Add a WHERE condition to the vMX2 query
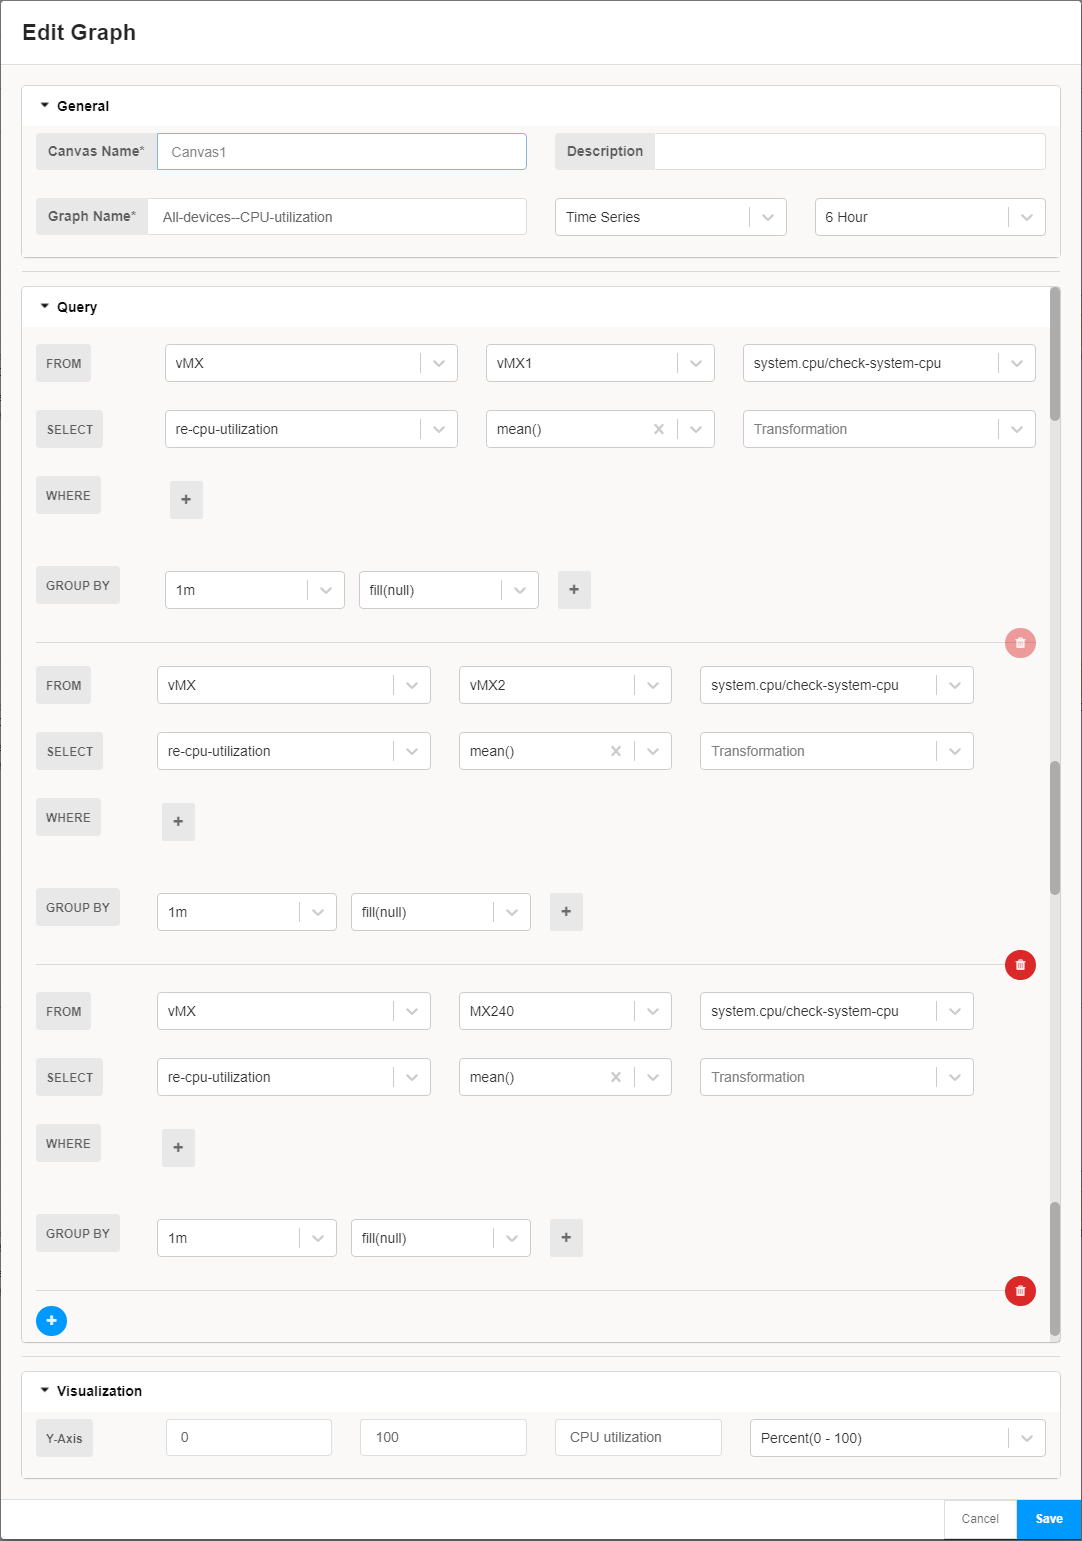This screenshot has width=1082, height=1541. 178,821
